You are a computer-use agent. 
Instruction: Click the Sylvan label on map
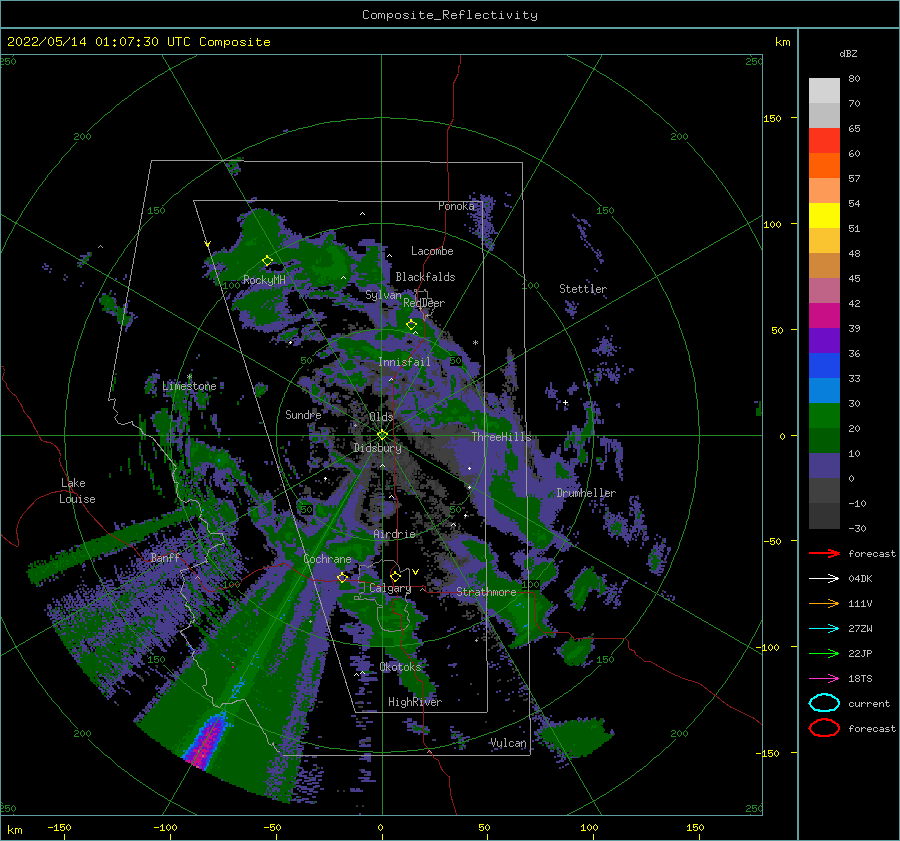(383, 295)
